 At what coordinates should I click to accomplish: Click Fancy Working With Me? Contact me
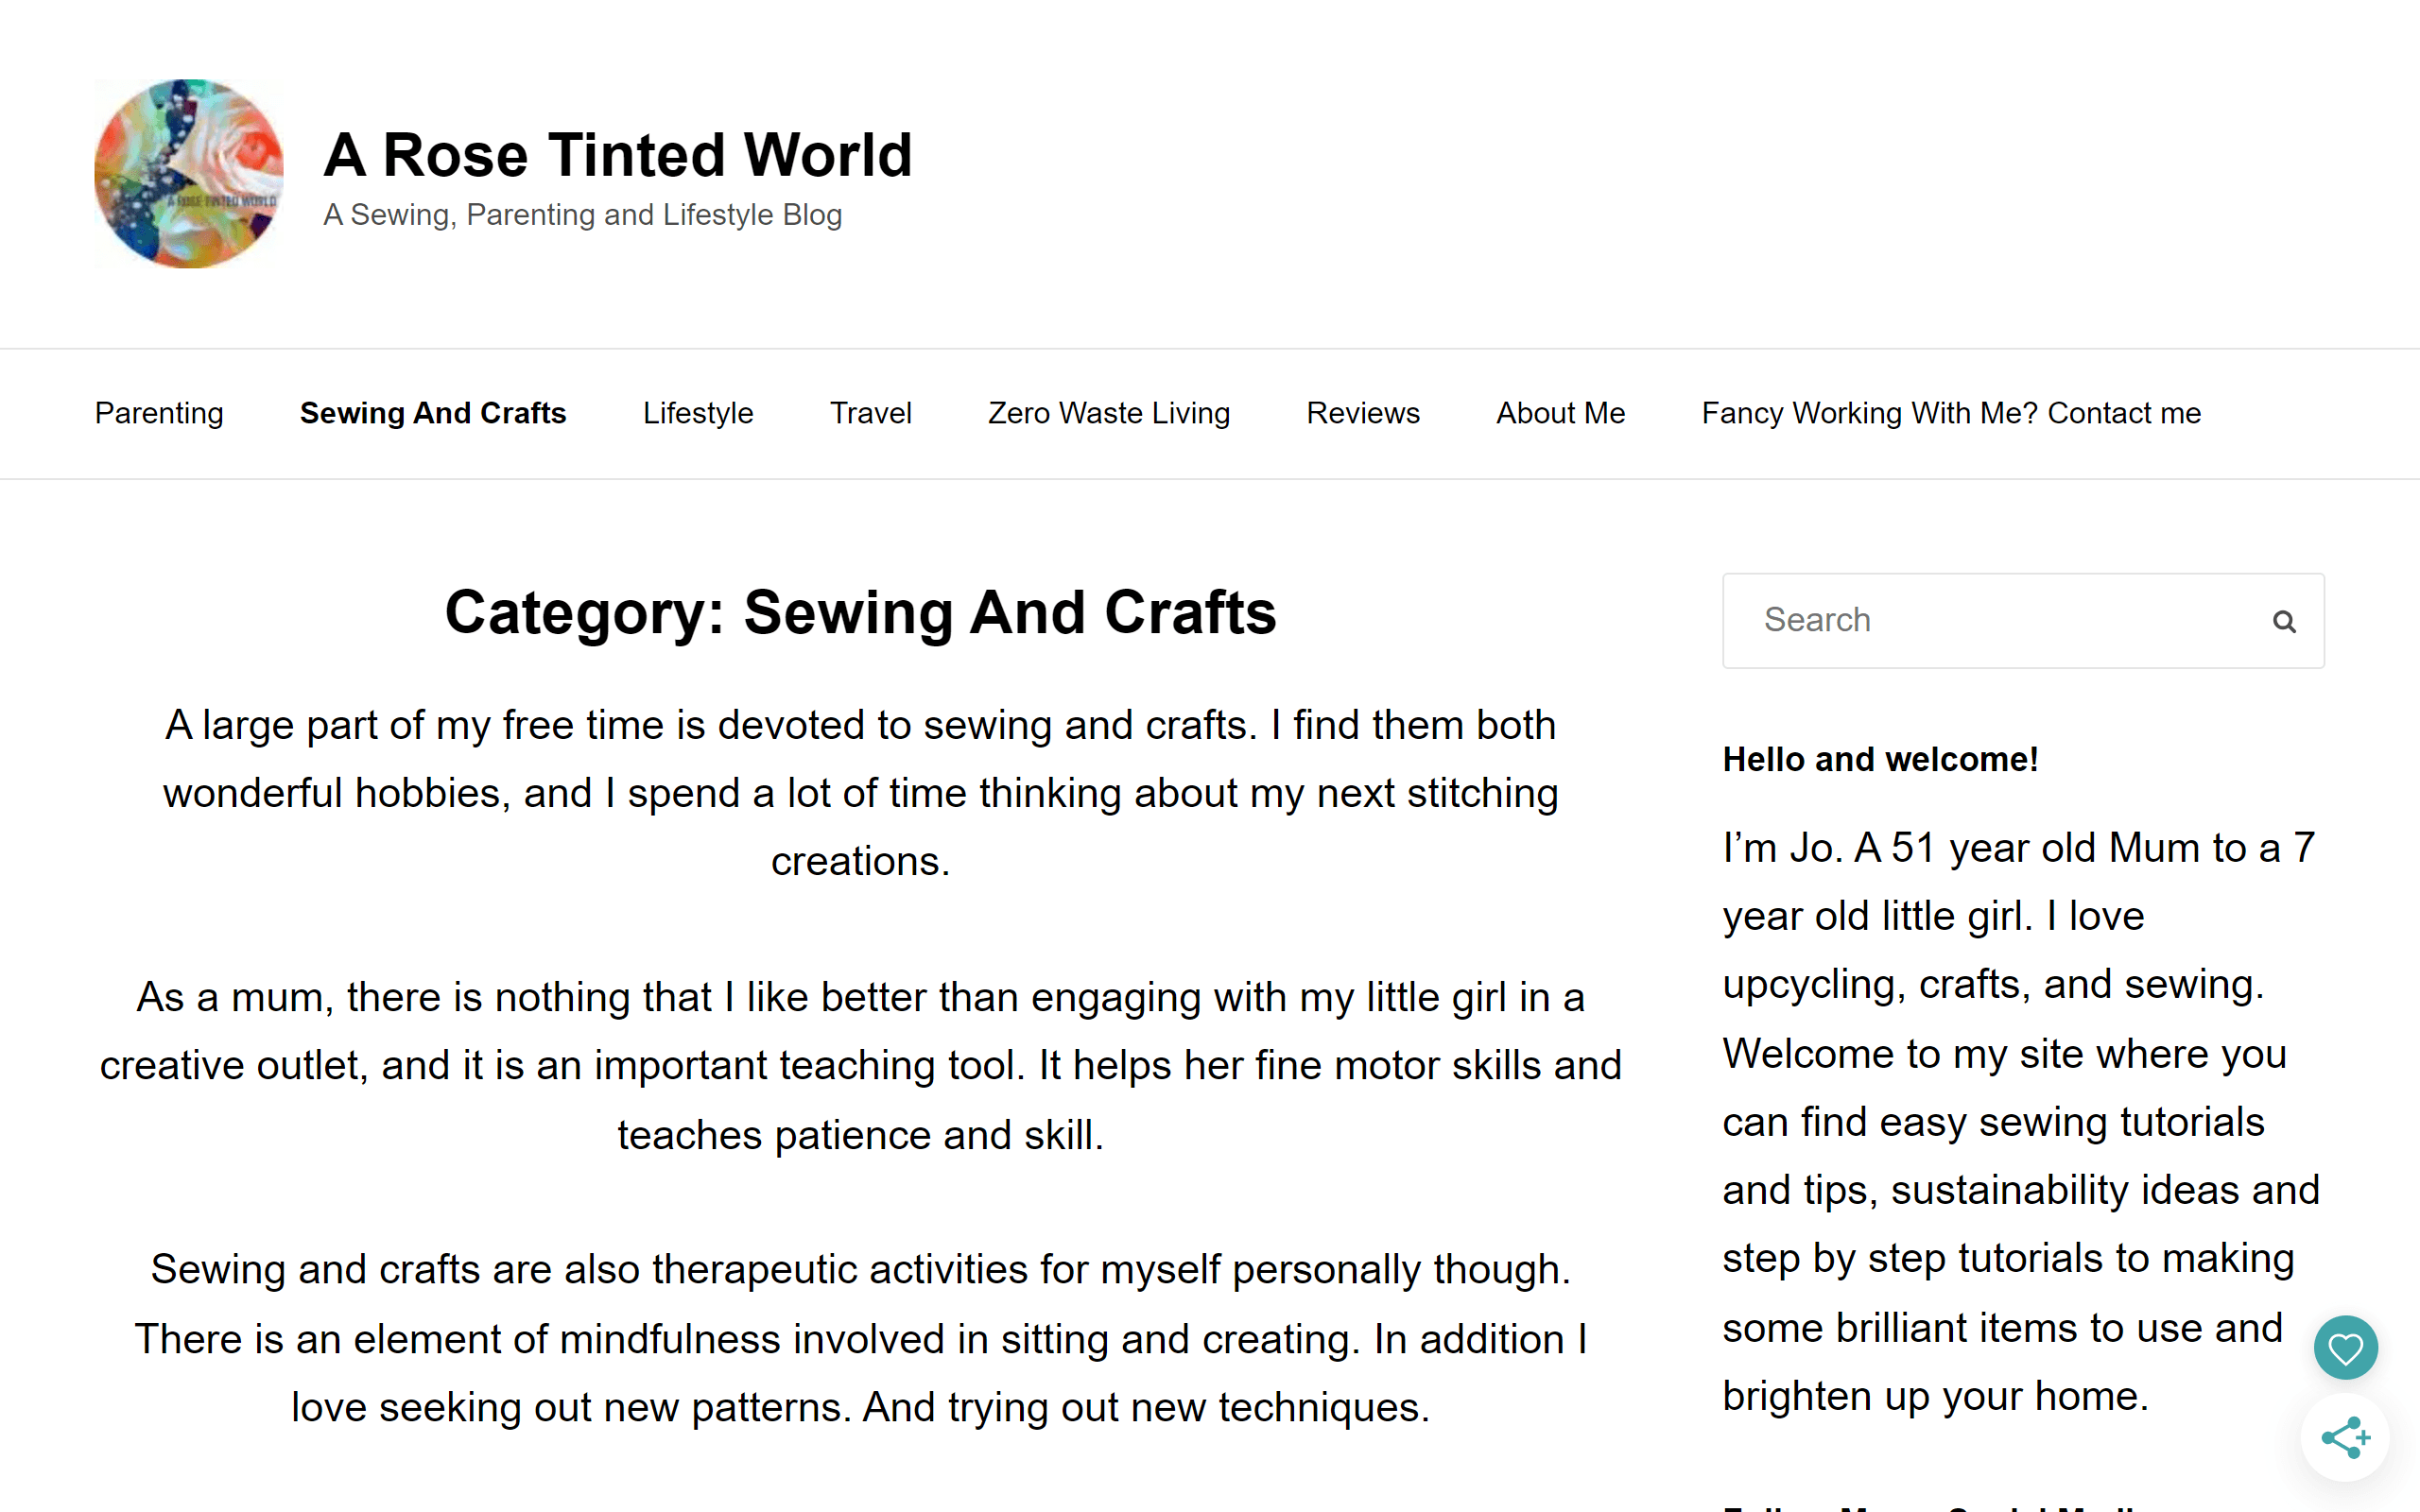click(x=1951, y=413)
